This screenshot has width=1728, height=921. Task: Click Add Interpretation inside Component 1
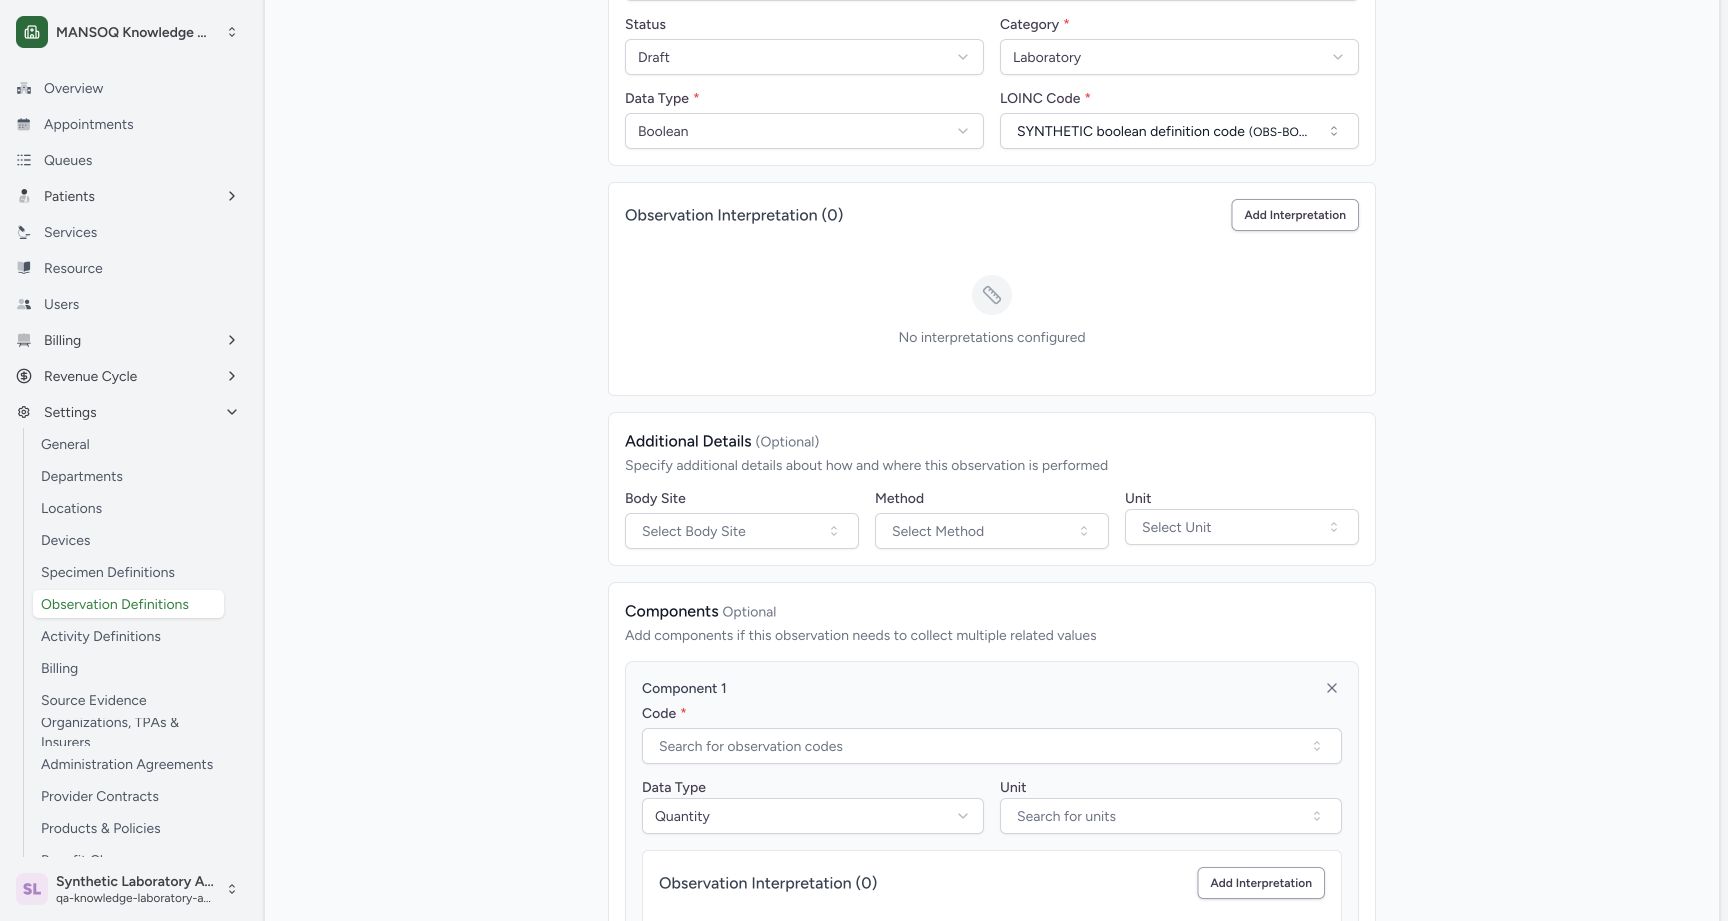[1261, 883]
